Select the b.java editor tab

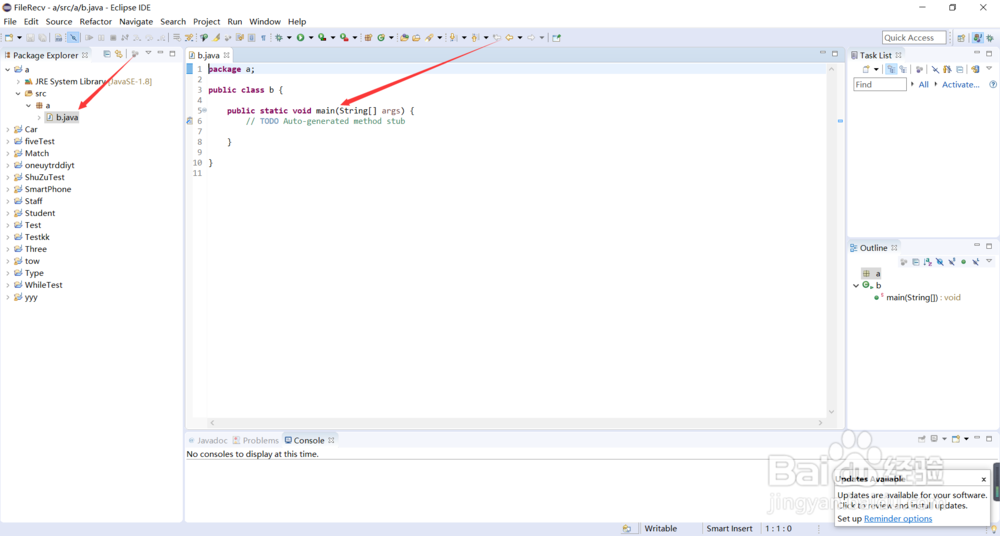coord(208,56)
